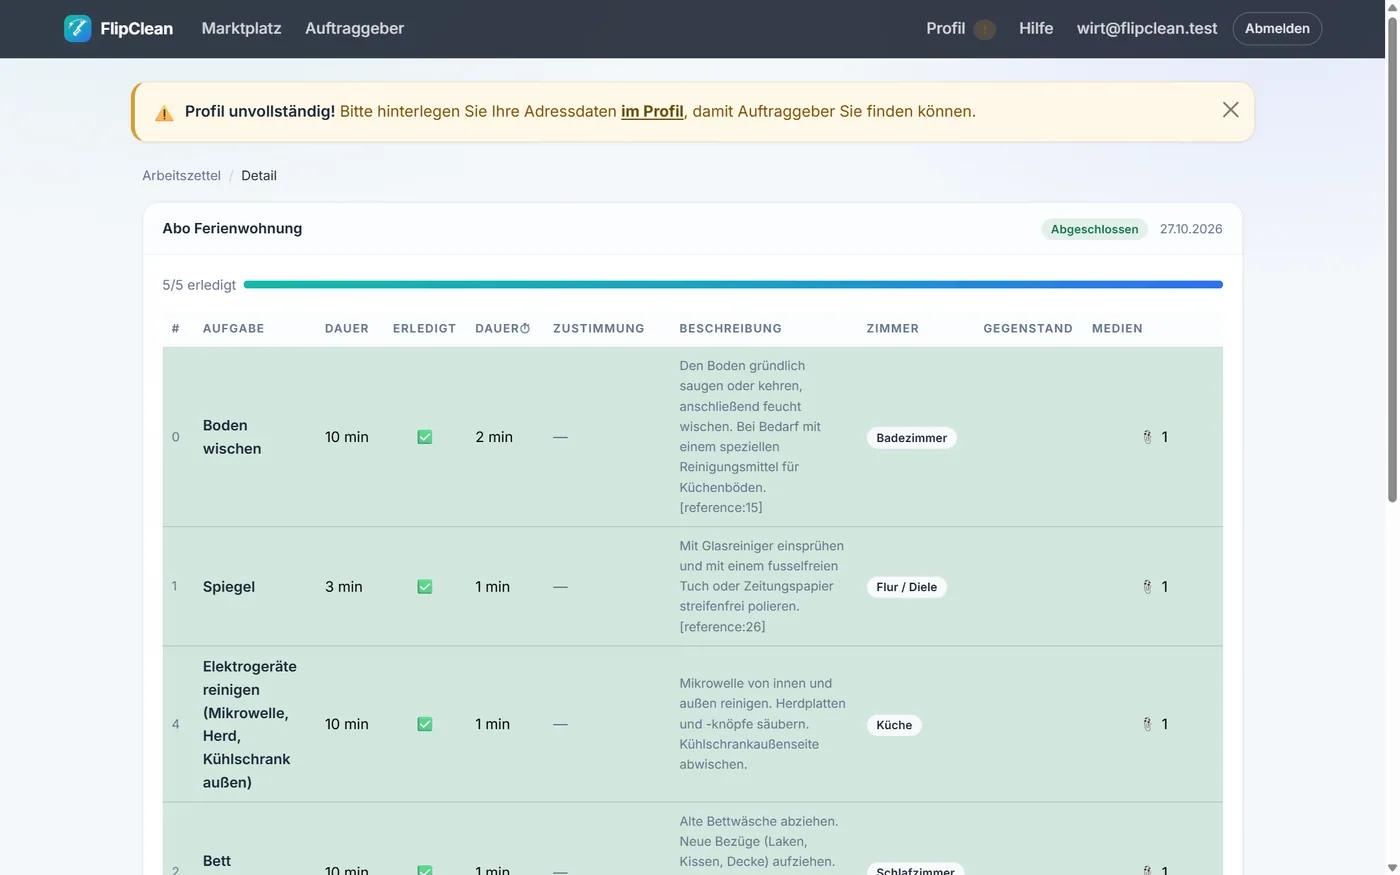Click the '3 min' duration for Spiegel

point(343,587)
